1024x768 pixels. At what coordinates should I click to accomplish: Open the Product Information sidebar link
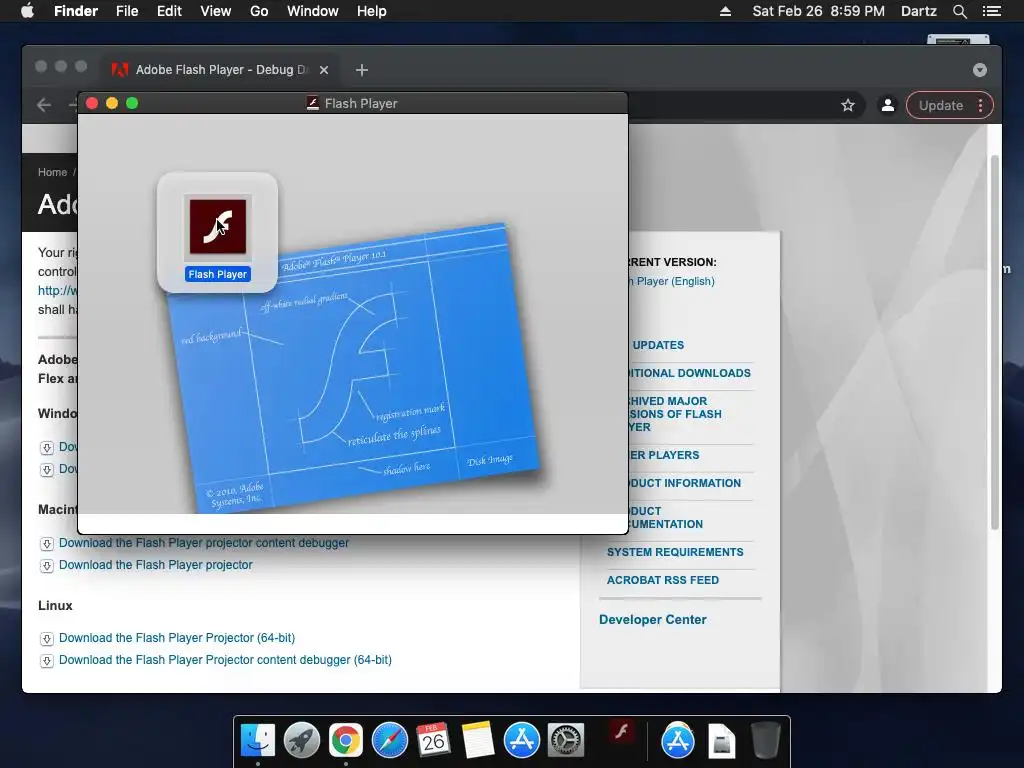click(x=685, y=483)
